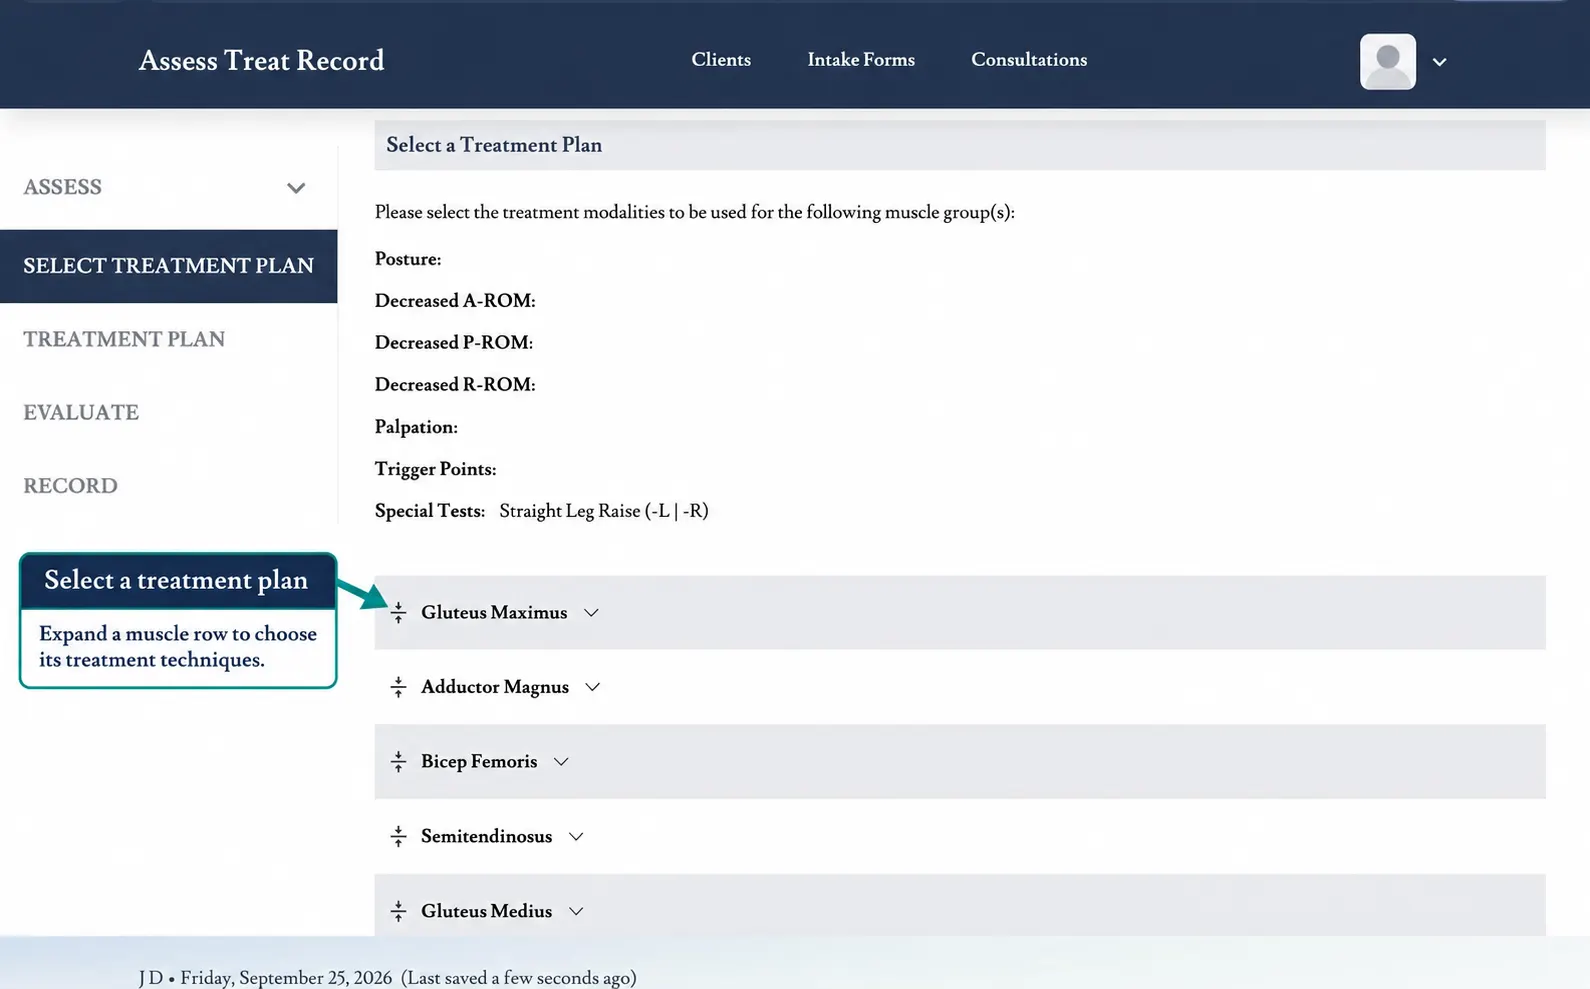Click the Palpation label

[x=416, y=427]
